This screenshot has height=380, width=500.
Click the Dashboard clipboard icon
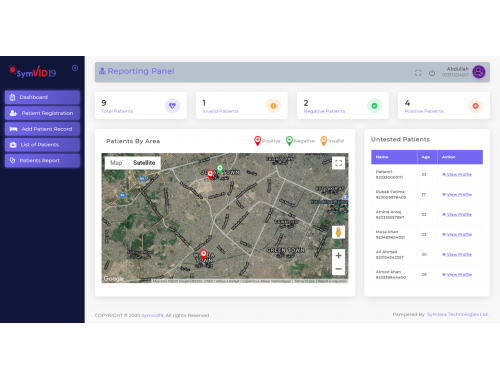tap(12, 97)
